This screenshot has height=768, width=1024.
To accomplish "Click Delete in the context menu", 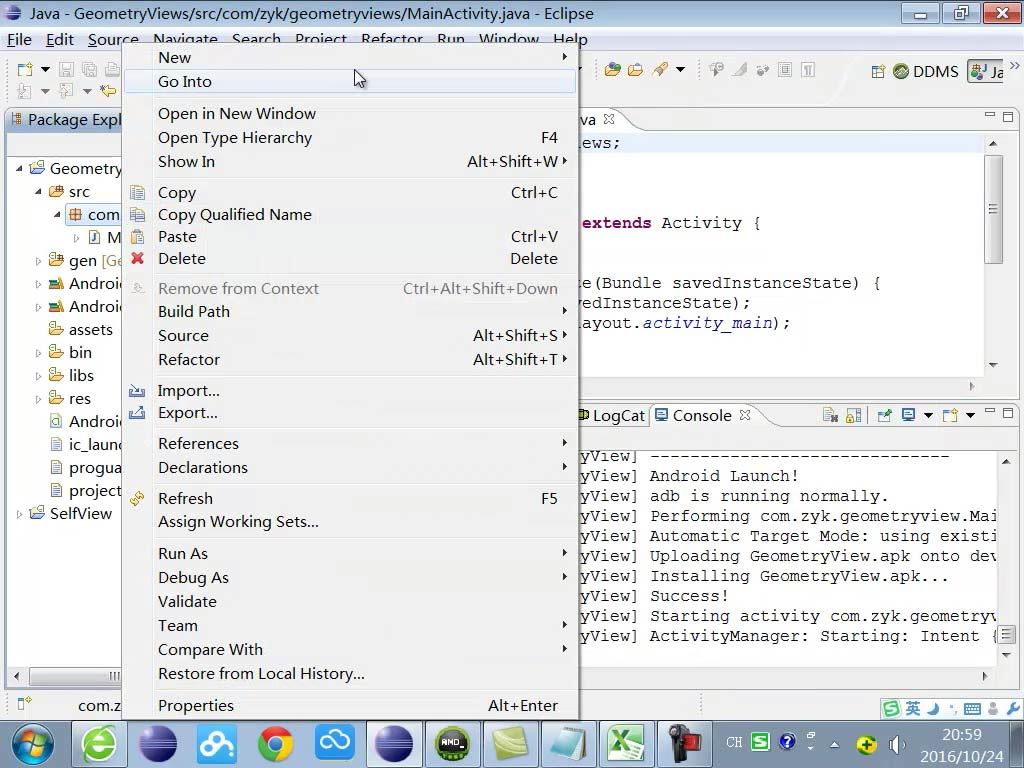I will tap(181, 258).
